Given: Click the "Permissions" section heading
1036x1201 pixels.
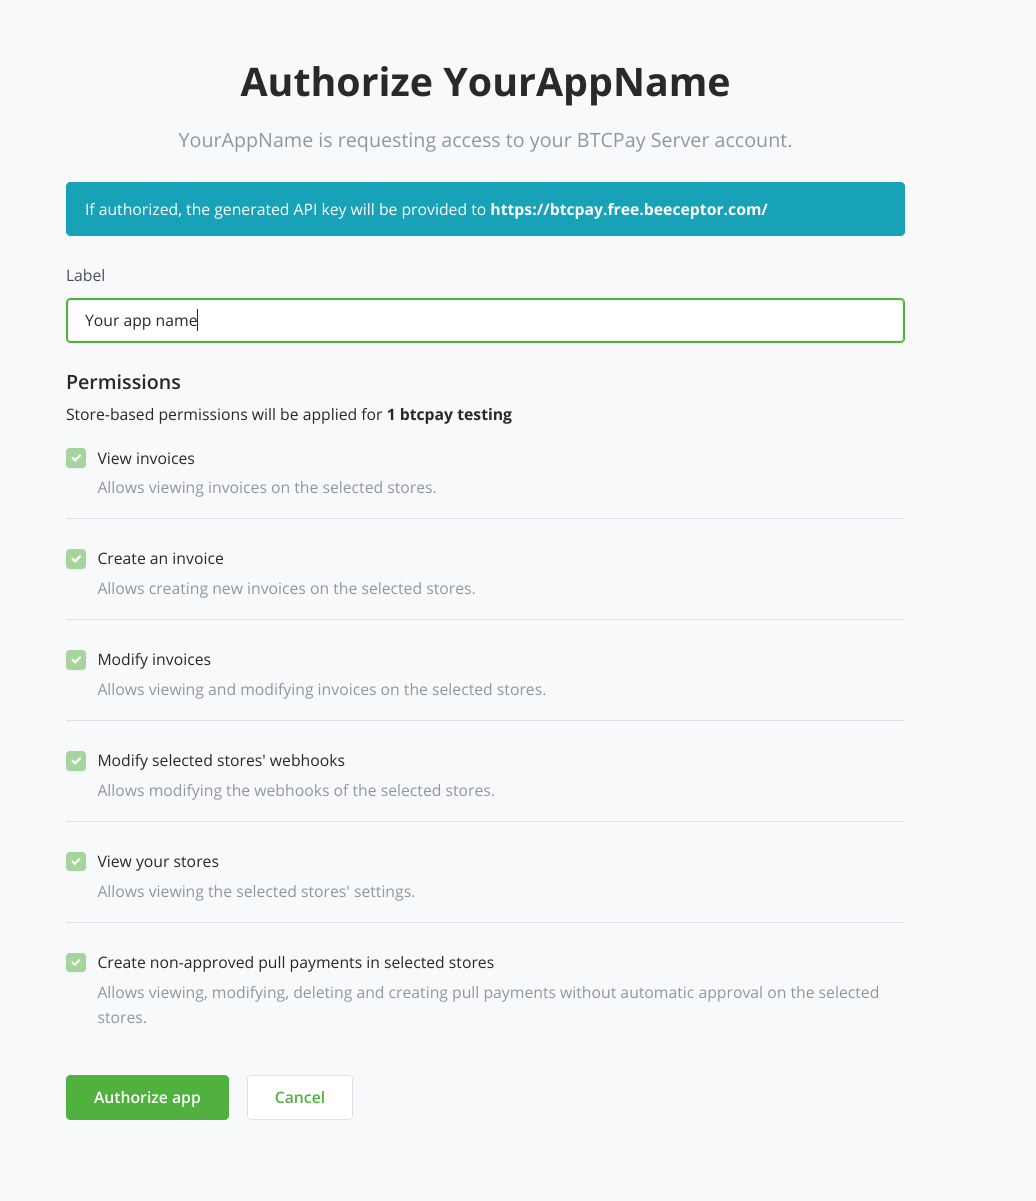Looking at the screenshot, I should (x=123, y=382).
